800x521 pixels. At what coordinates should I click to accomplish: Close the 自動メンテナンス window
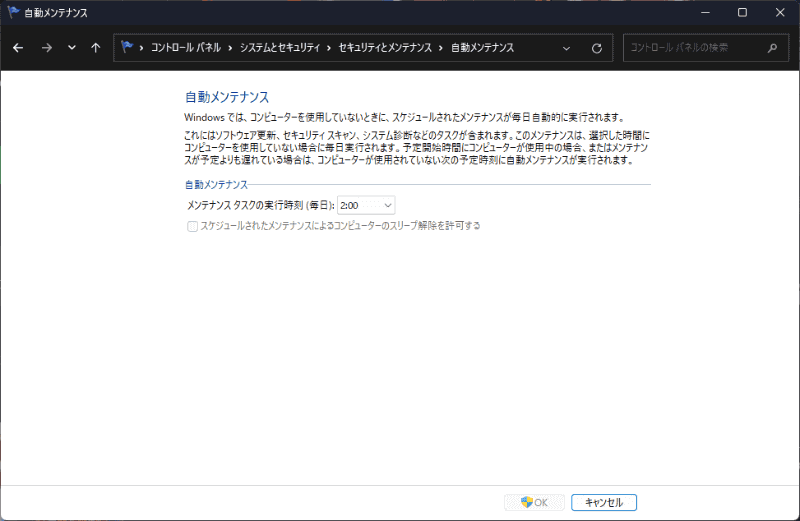coord(780,12)
